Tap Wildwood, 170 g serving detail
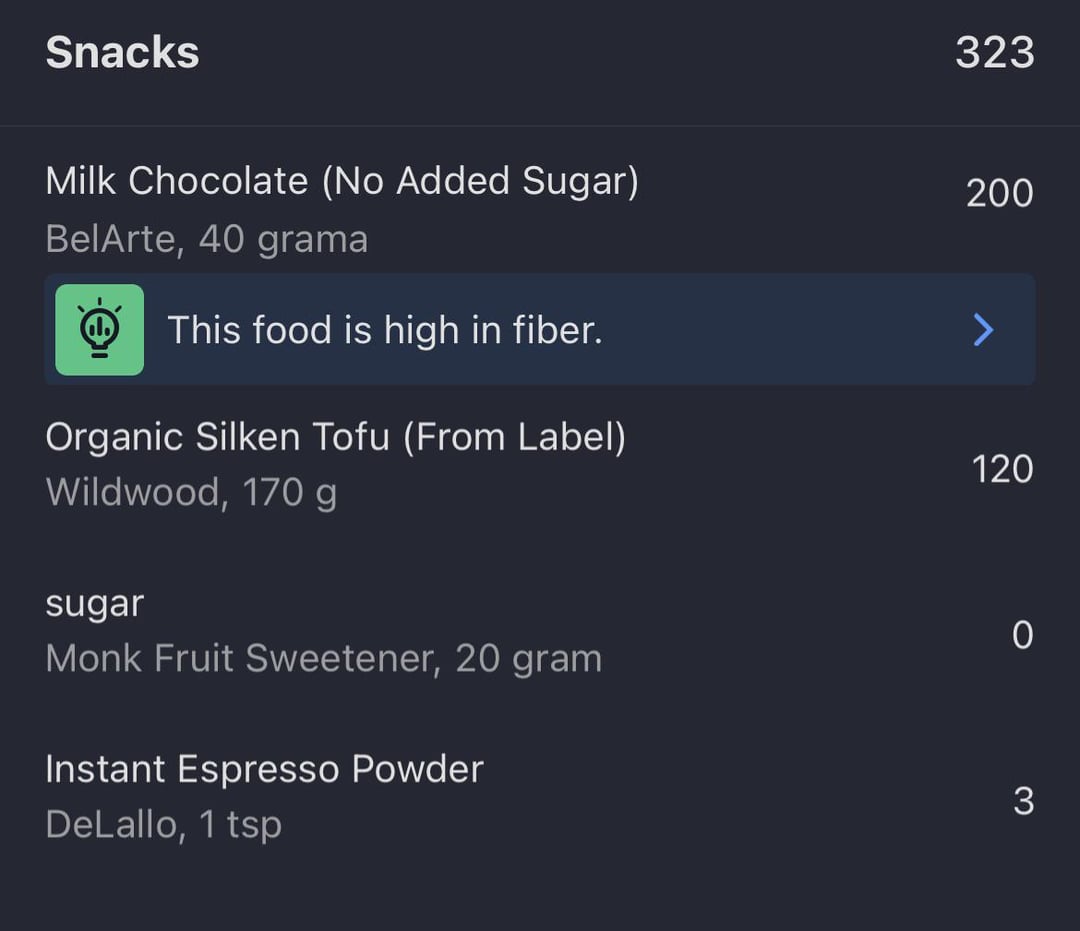 191,492
